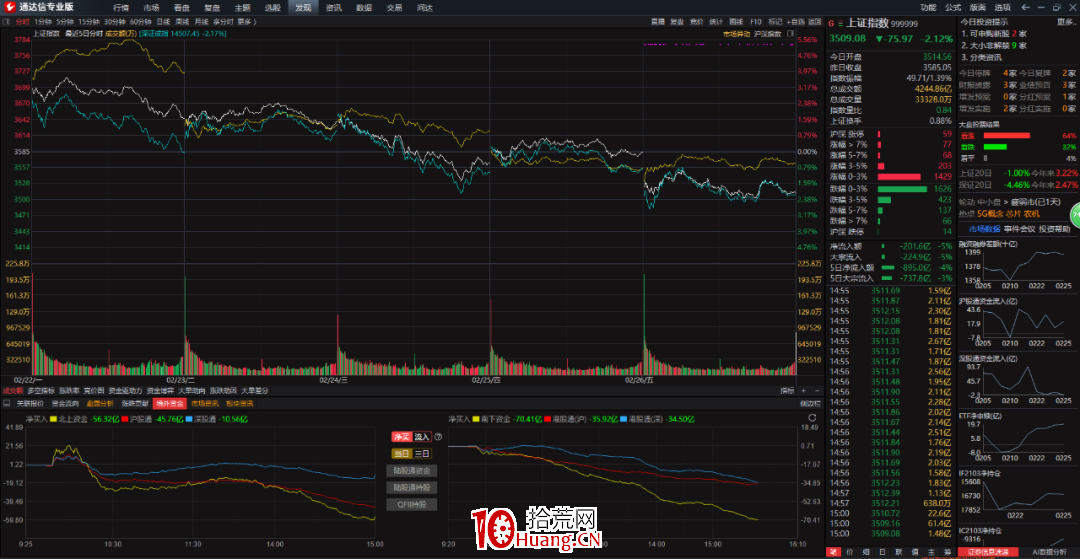Open the green list icon next to 上证指数
Image resolution: width=1080 pixels, height=559 pixels.
pos(840,23)
